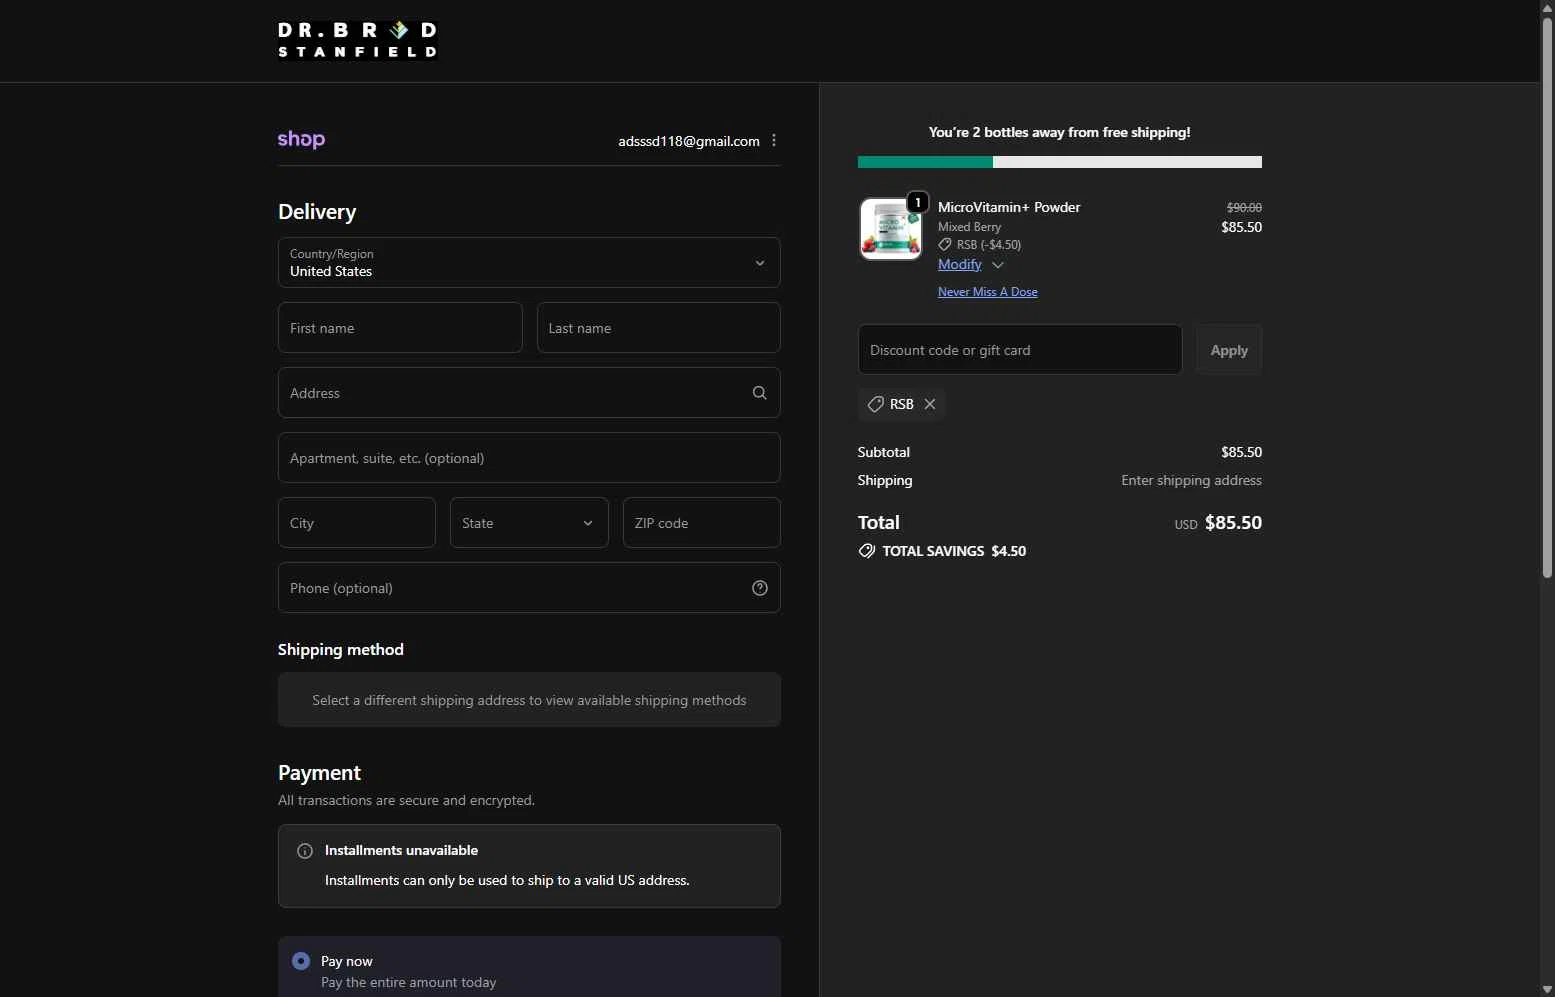The image size is (1555, 997).
Task: Click the phone field help question icon
Action: pos(760,588)
